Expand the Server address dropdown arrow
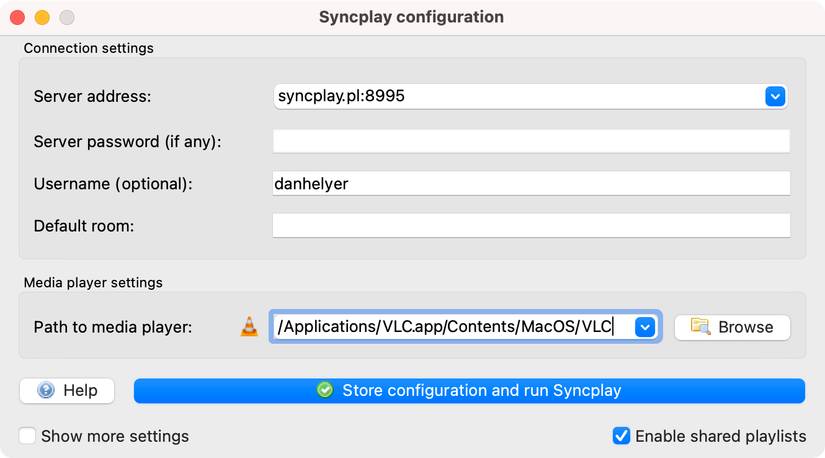 tap(775, 96)
